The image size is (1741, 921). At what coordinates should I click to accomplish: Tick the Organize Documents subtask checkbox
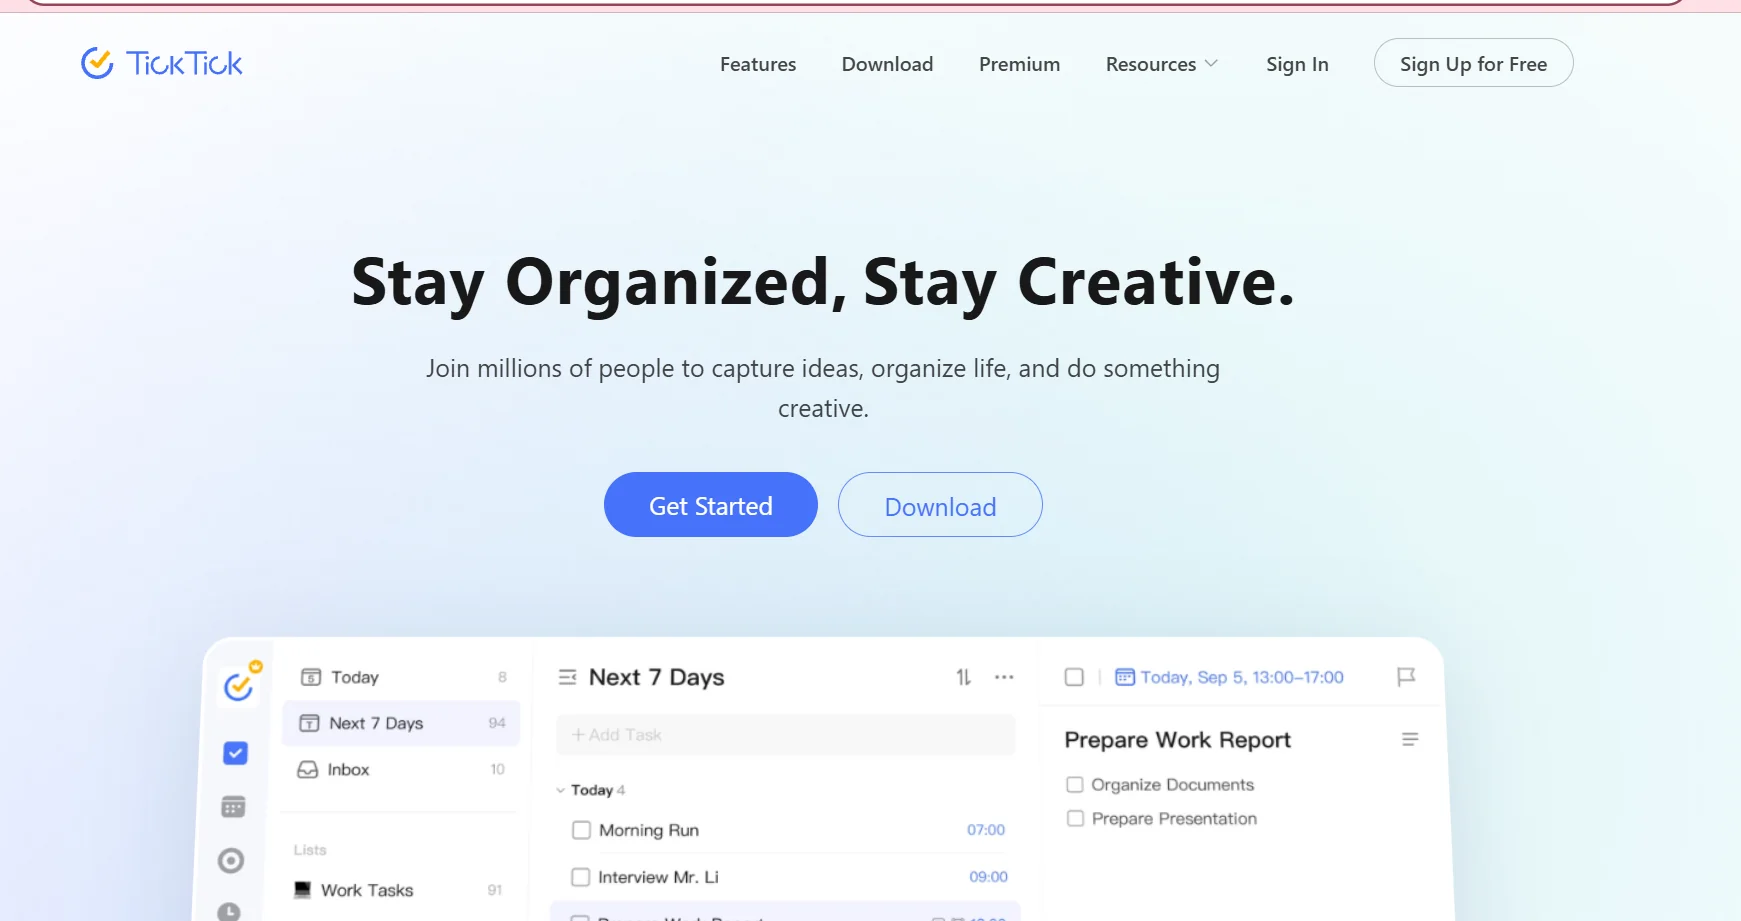pyautogui.click(x=1075, y=785)
